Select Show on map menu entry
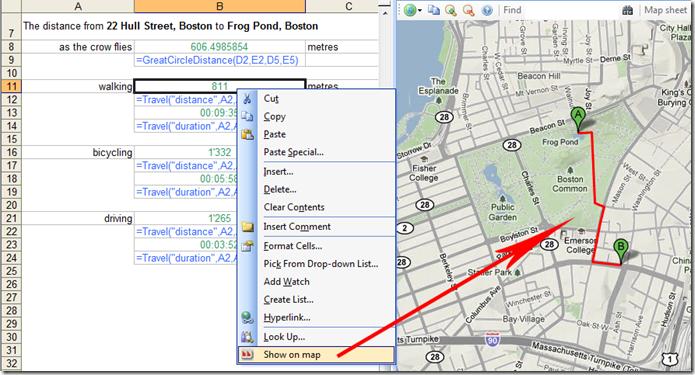Image resolution: width=695 pixels, height=375 pixels. (x=316, y=355)
